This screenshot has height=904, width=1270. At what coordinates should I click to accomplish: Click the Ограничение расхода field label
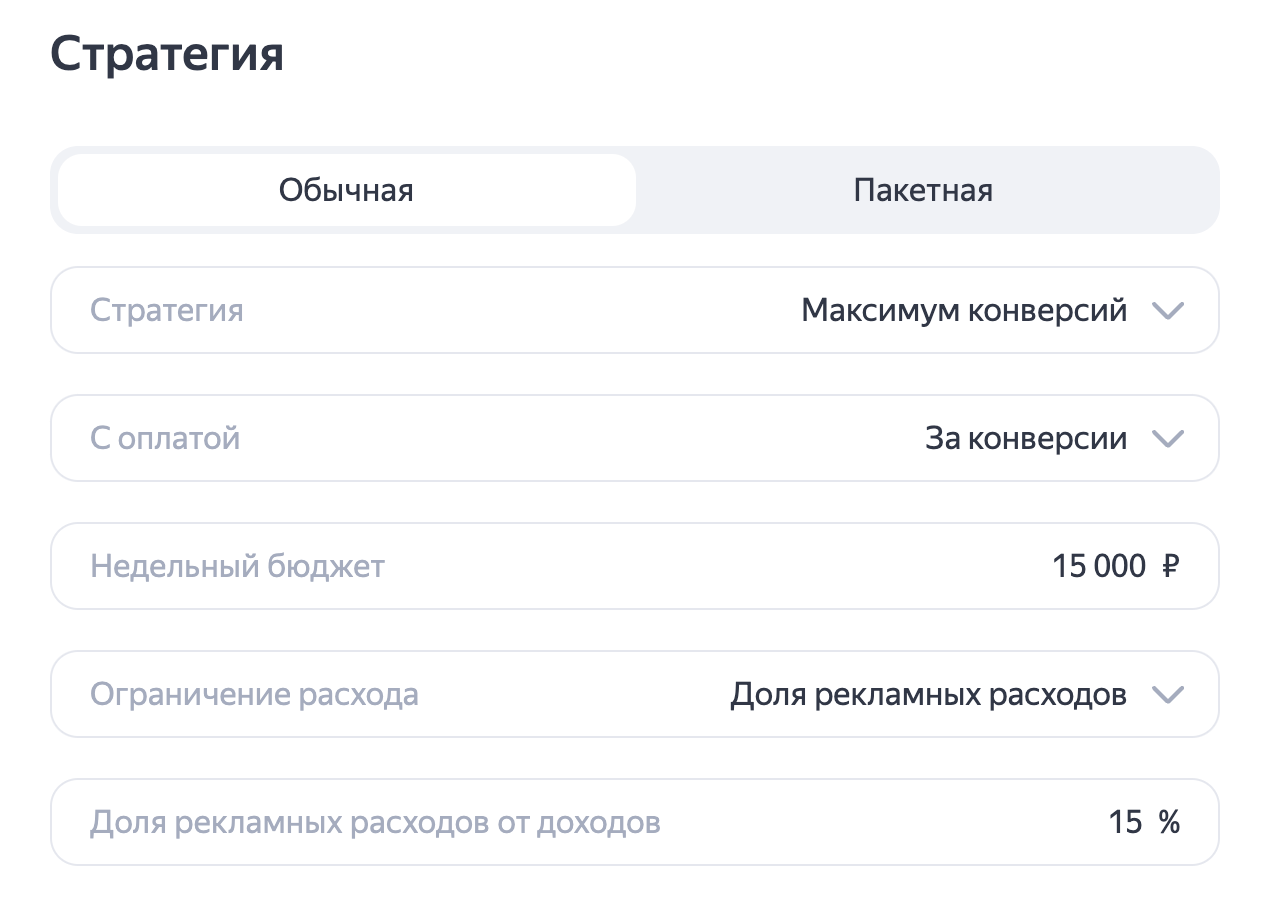[x=254, y=694]
